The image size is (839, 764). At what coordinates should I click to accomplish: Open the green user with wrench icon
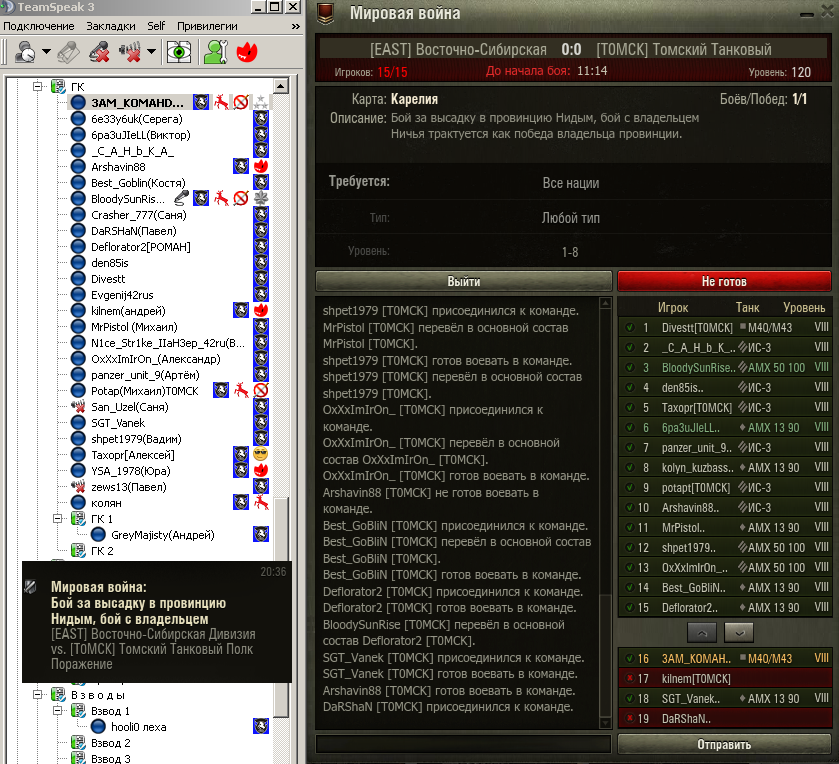[x=216, y=52]
